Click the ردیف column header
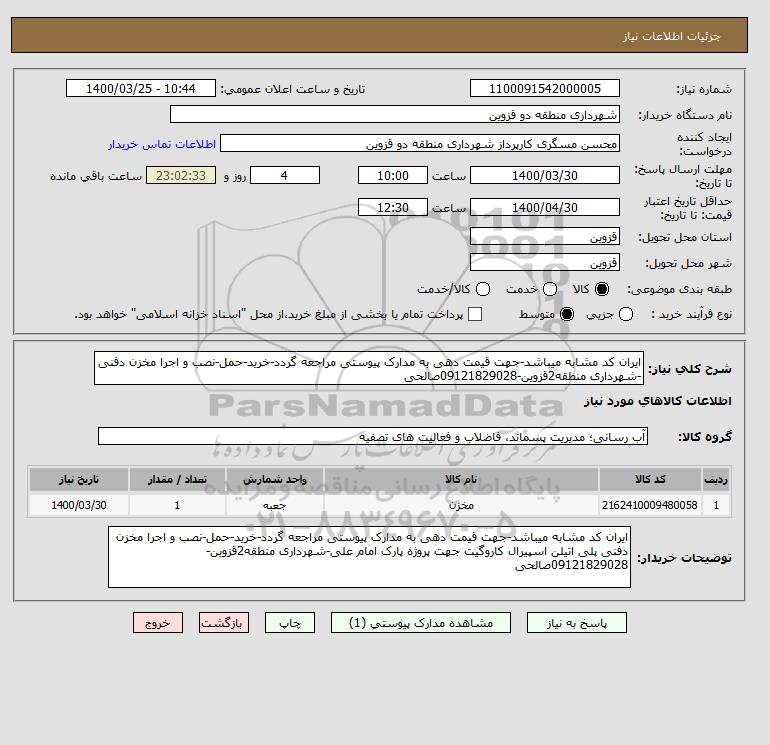Screen dimensions: 770x745 tap(716, 479)
